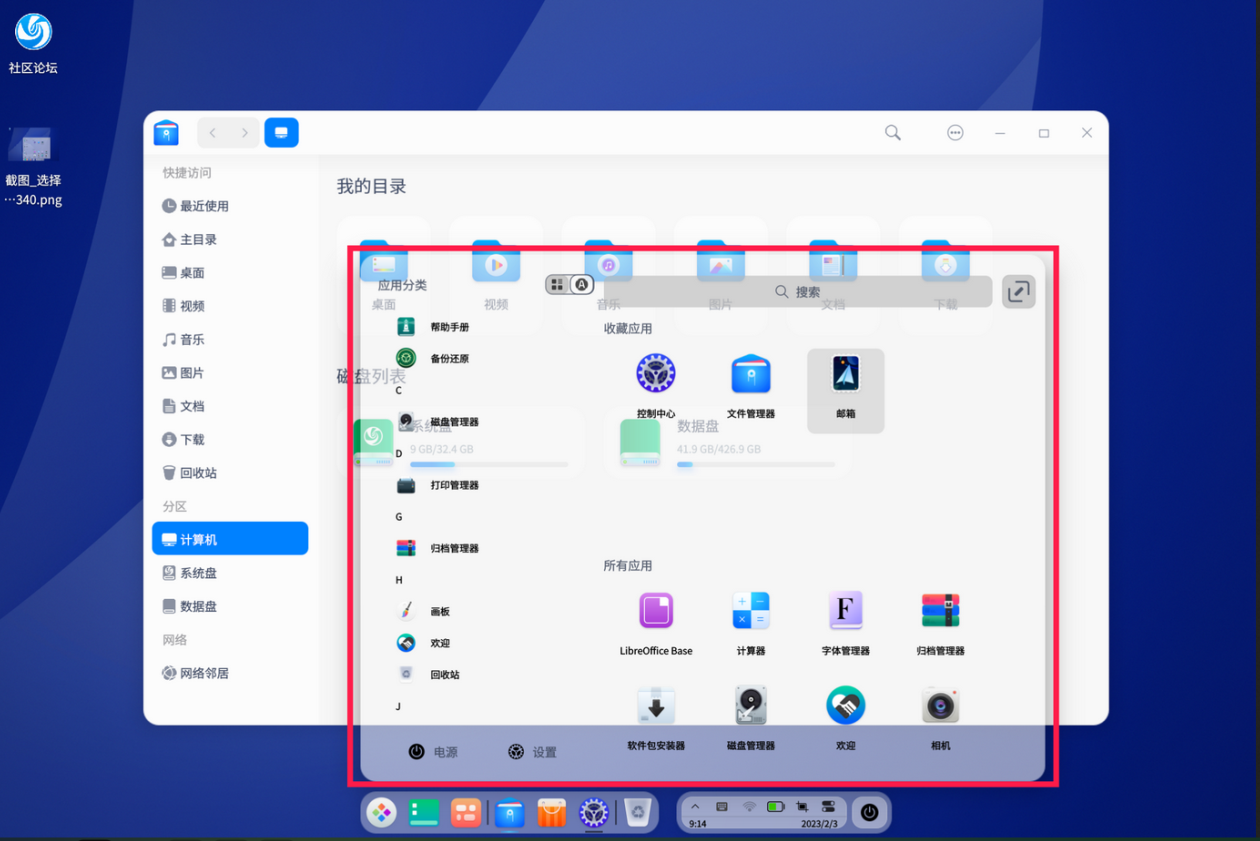Go back in the file manager
Viewport: 1260px width, 841px height.
[x=212, y=133]
